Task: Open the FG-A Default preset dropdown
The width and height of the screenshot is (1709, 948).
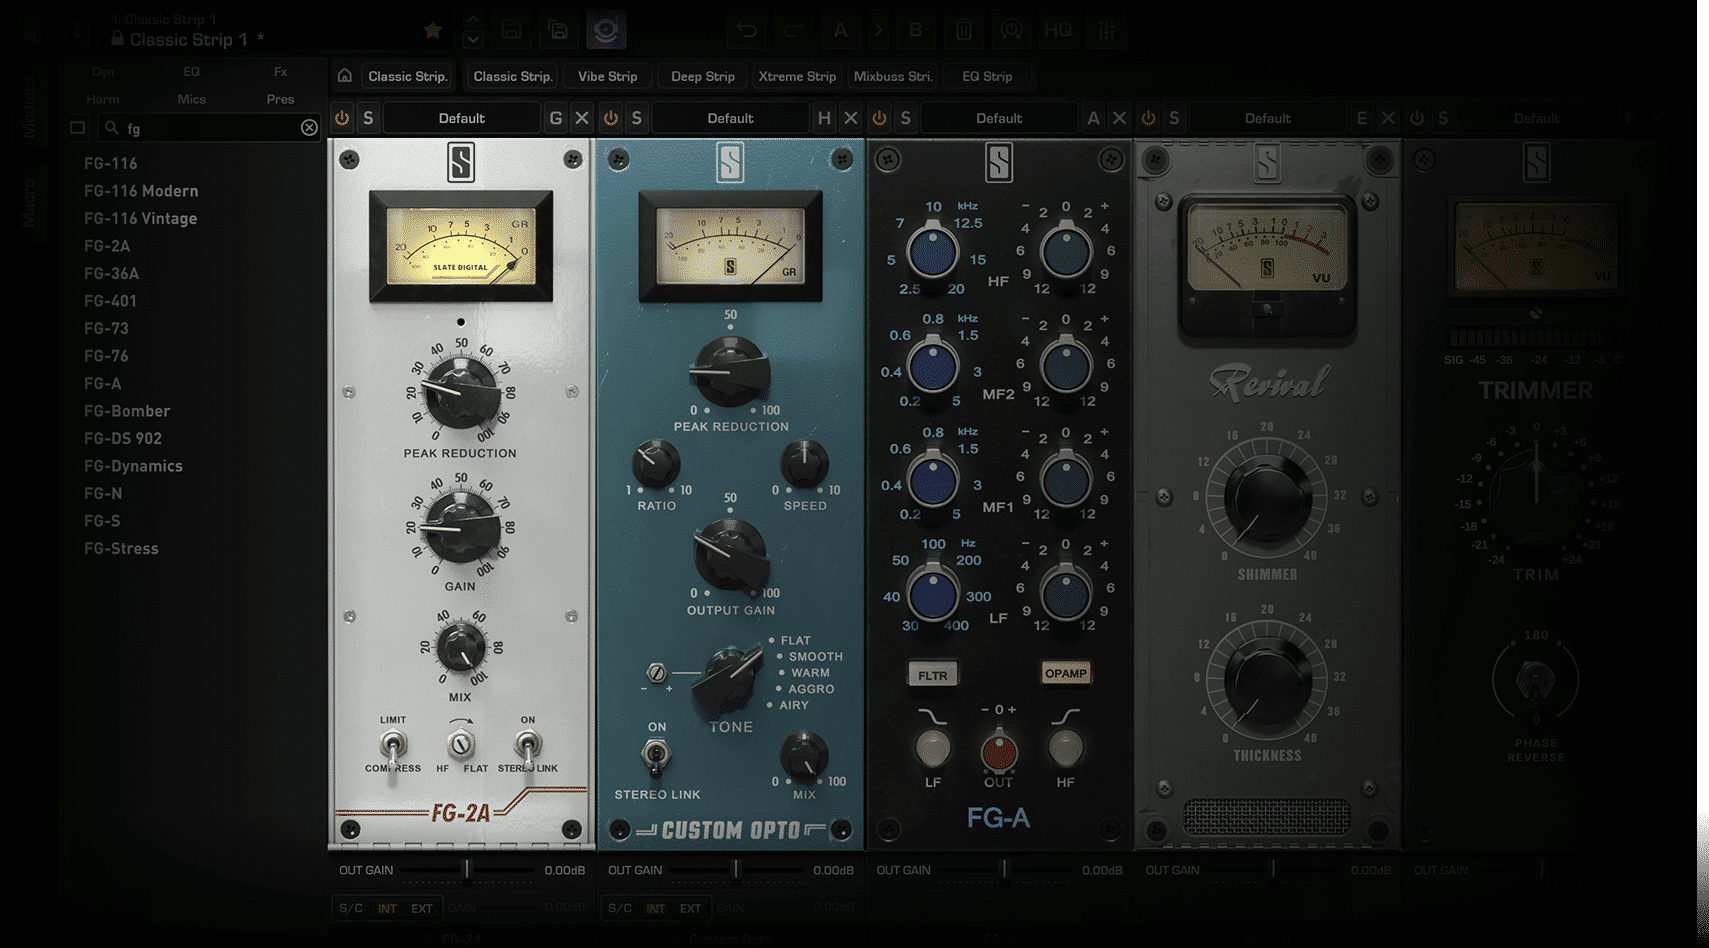Action: click(998, 118)
